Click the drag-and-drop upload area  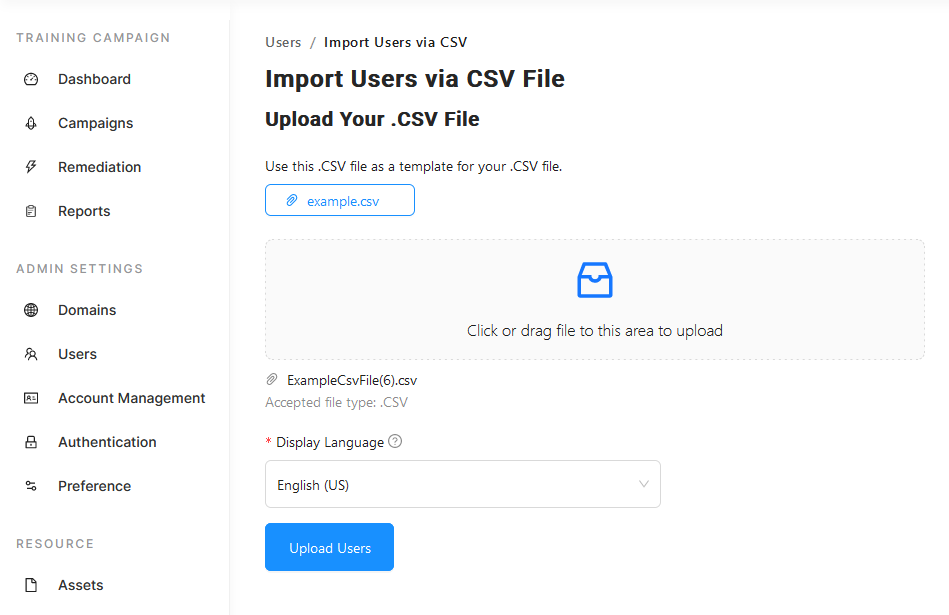[x=594, y=298]
